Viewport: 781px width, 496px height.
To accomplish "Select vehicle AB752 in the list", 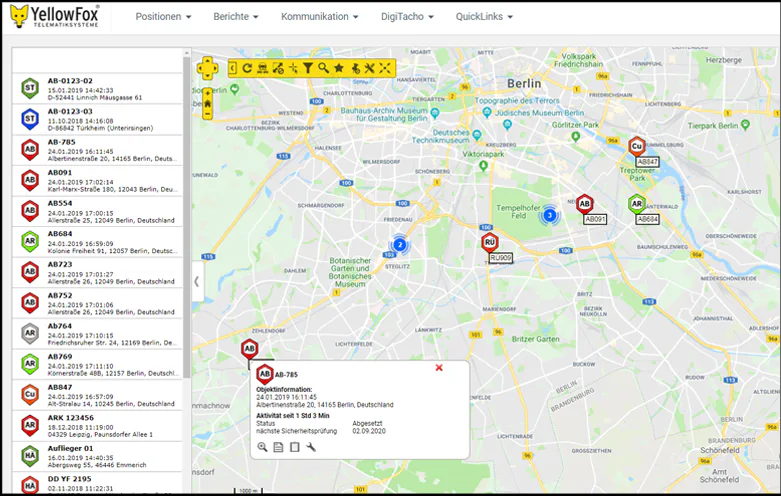I will pos(98,303).
